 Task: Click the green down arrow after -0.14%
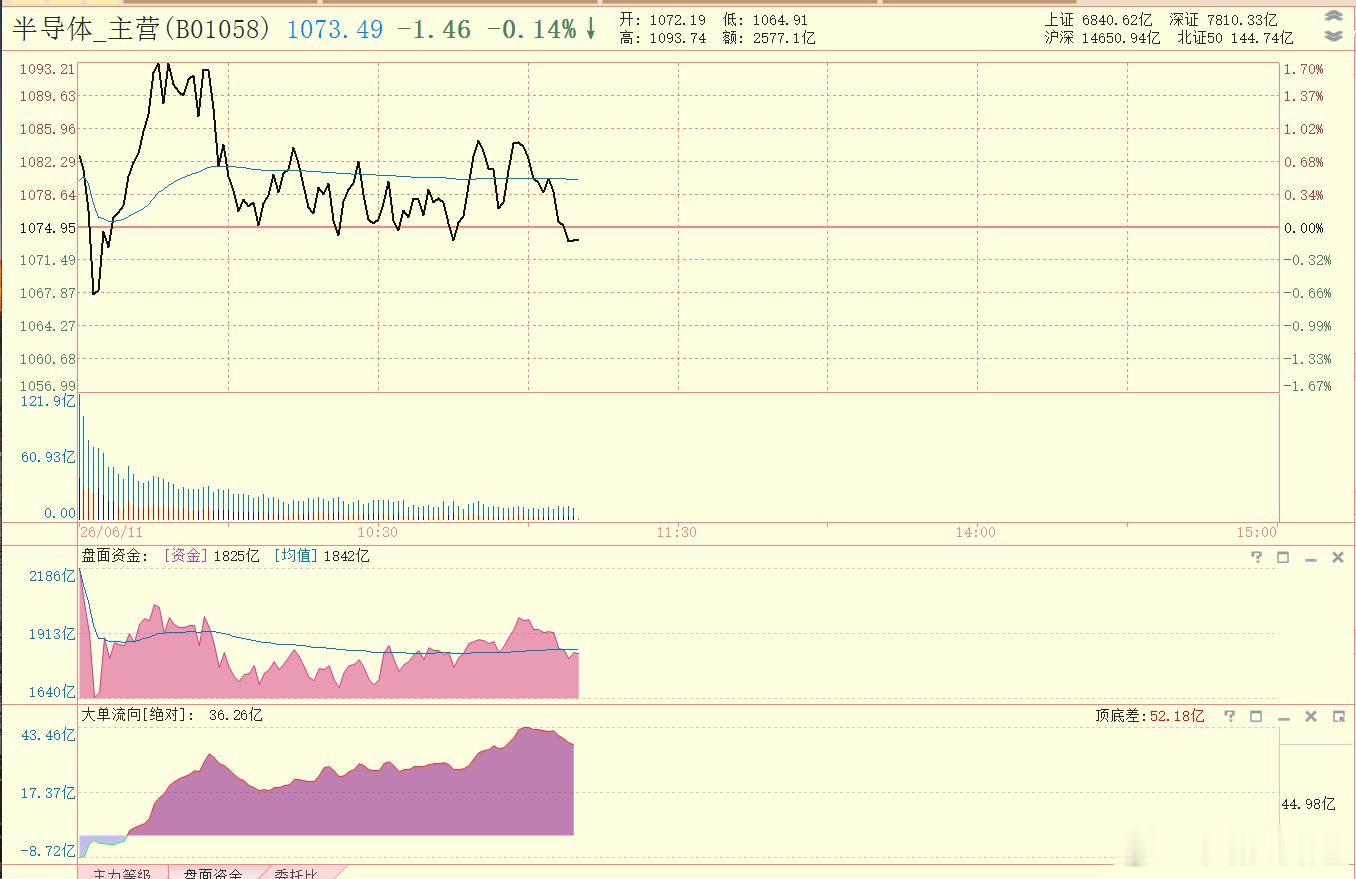tap(591, 29)
